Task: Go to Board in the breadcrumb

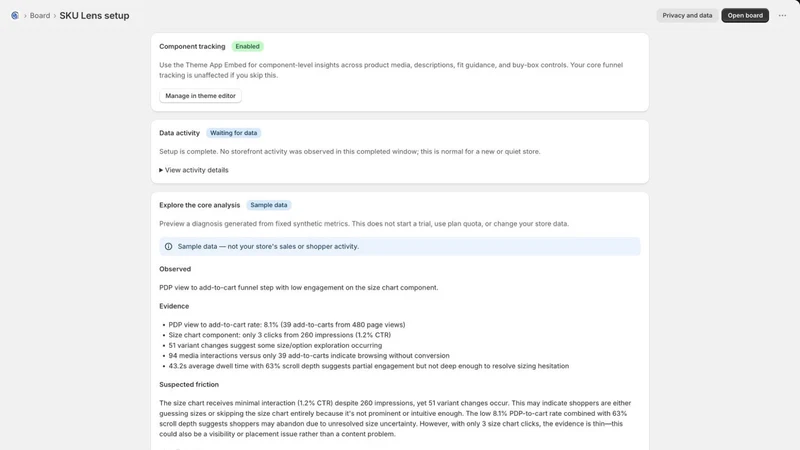Action: 40,16
